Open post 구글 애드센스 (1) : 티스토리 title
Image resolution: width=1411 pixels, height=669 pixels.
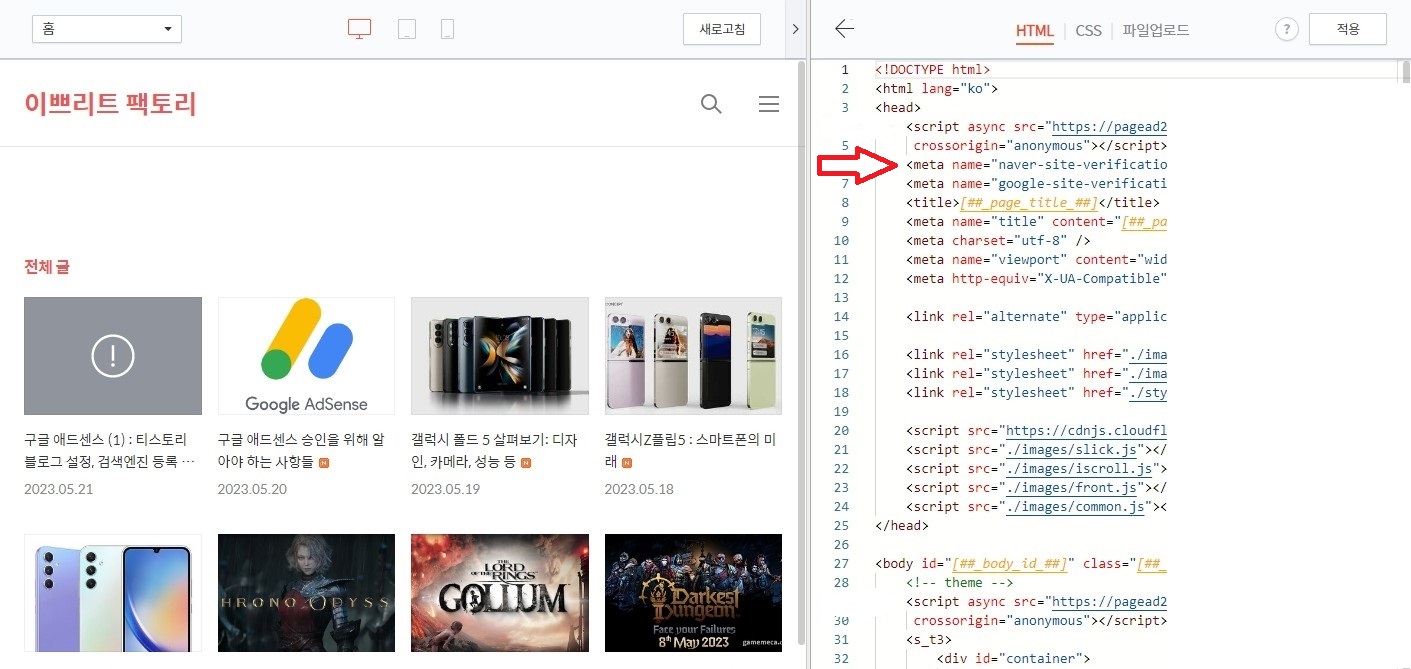[x=110, y=451]
